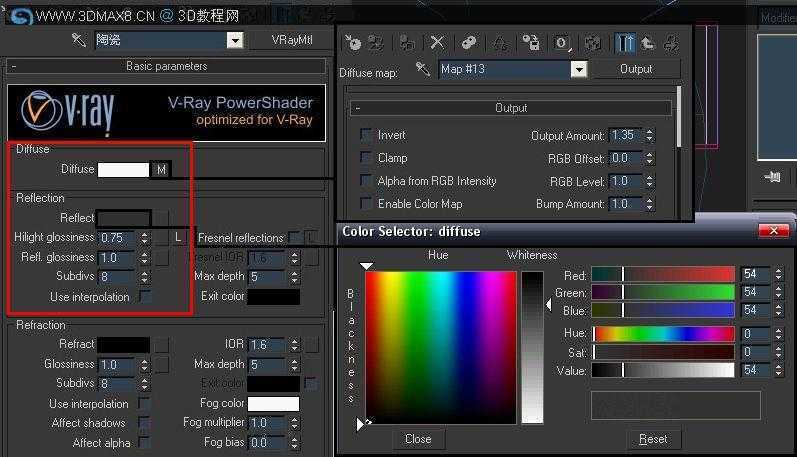Click the Diffuse white color swatch
The width and height of the screenshot is (797, 457).
pos(124,169)
